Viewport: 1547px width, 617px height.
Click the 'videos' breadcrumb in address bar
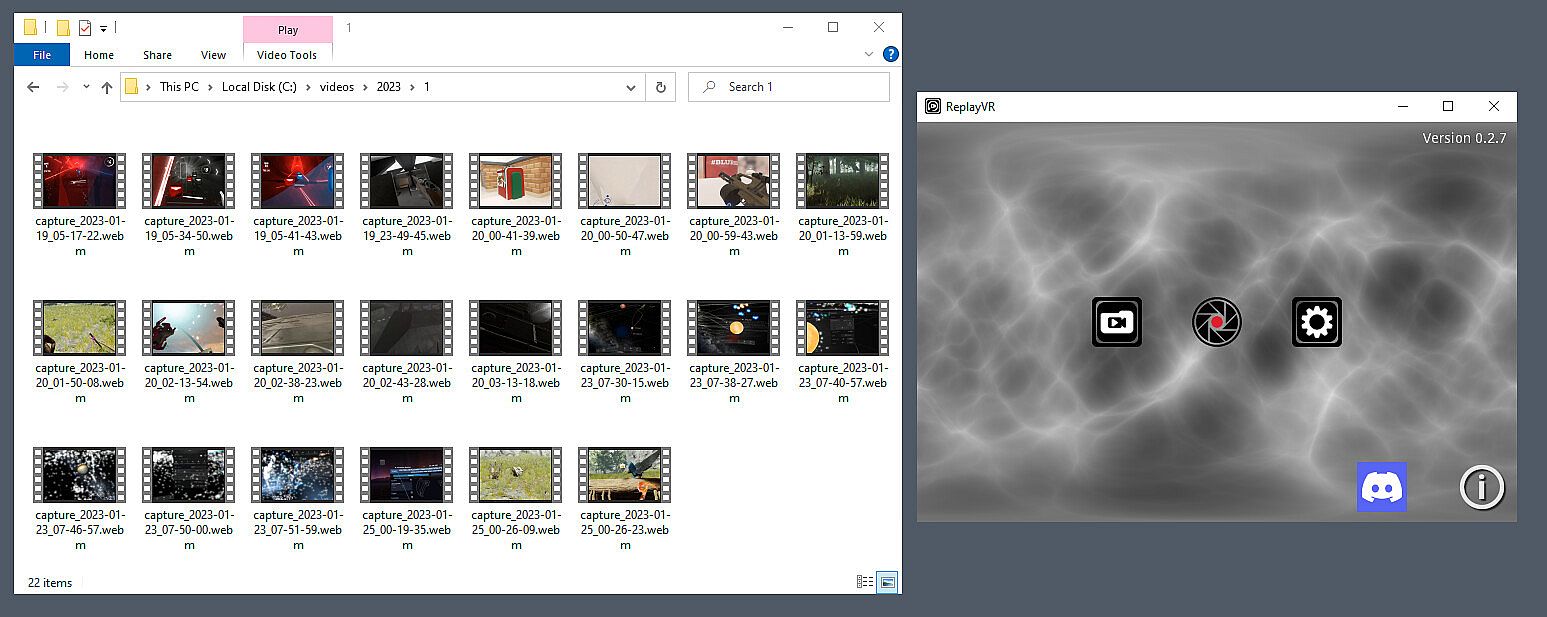[337, 87]
